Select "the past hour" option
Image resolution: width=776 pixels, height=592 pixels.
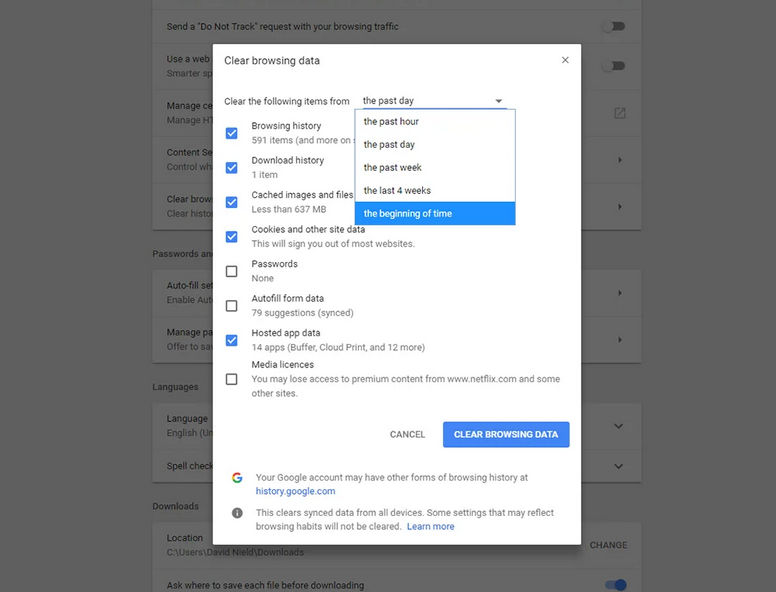tap(392, 122)
